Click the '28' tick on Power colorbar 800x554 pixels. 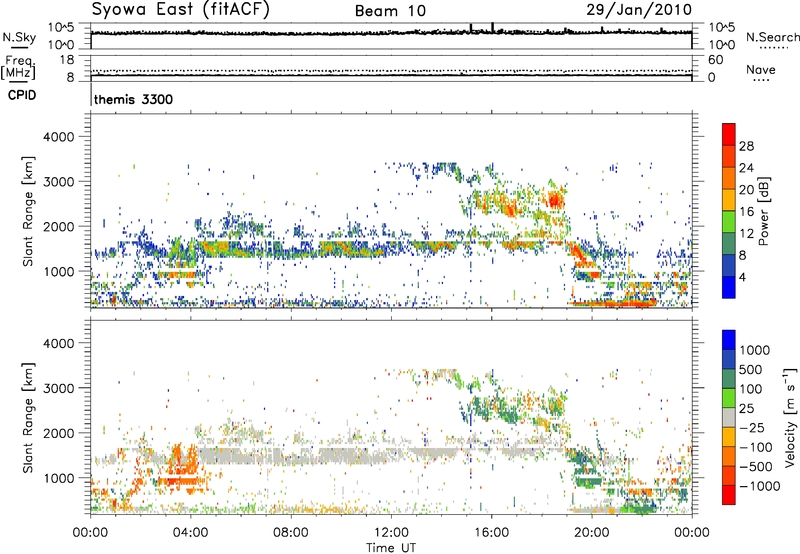(746, 146)
